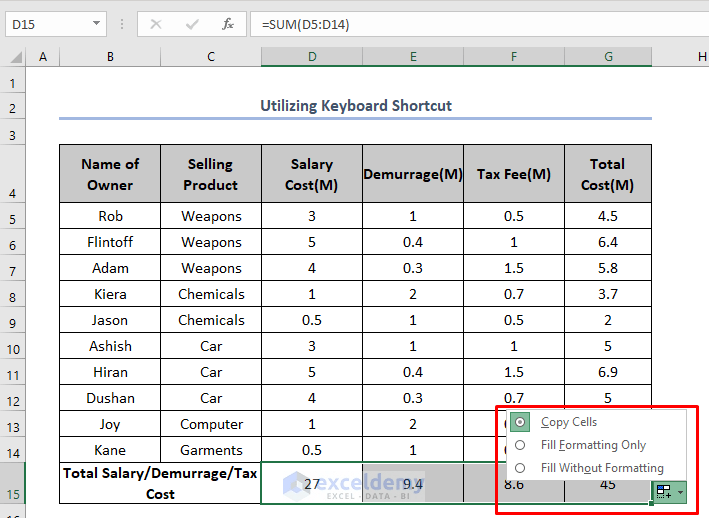Screen dimensions: 709x518
Task: Click Kiera's tax fee cell showing 0.7
Action: [514, 294]
